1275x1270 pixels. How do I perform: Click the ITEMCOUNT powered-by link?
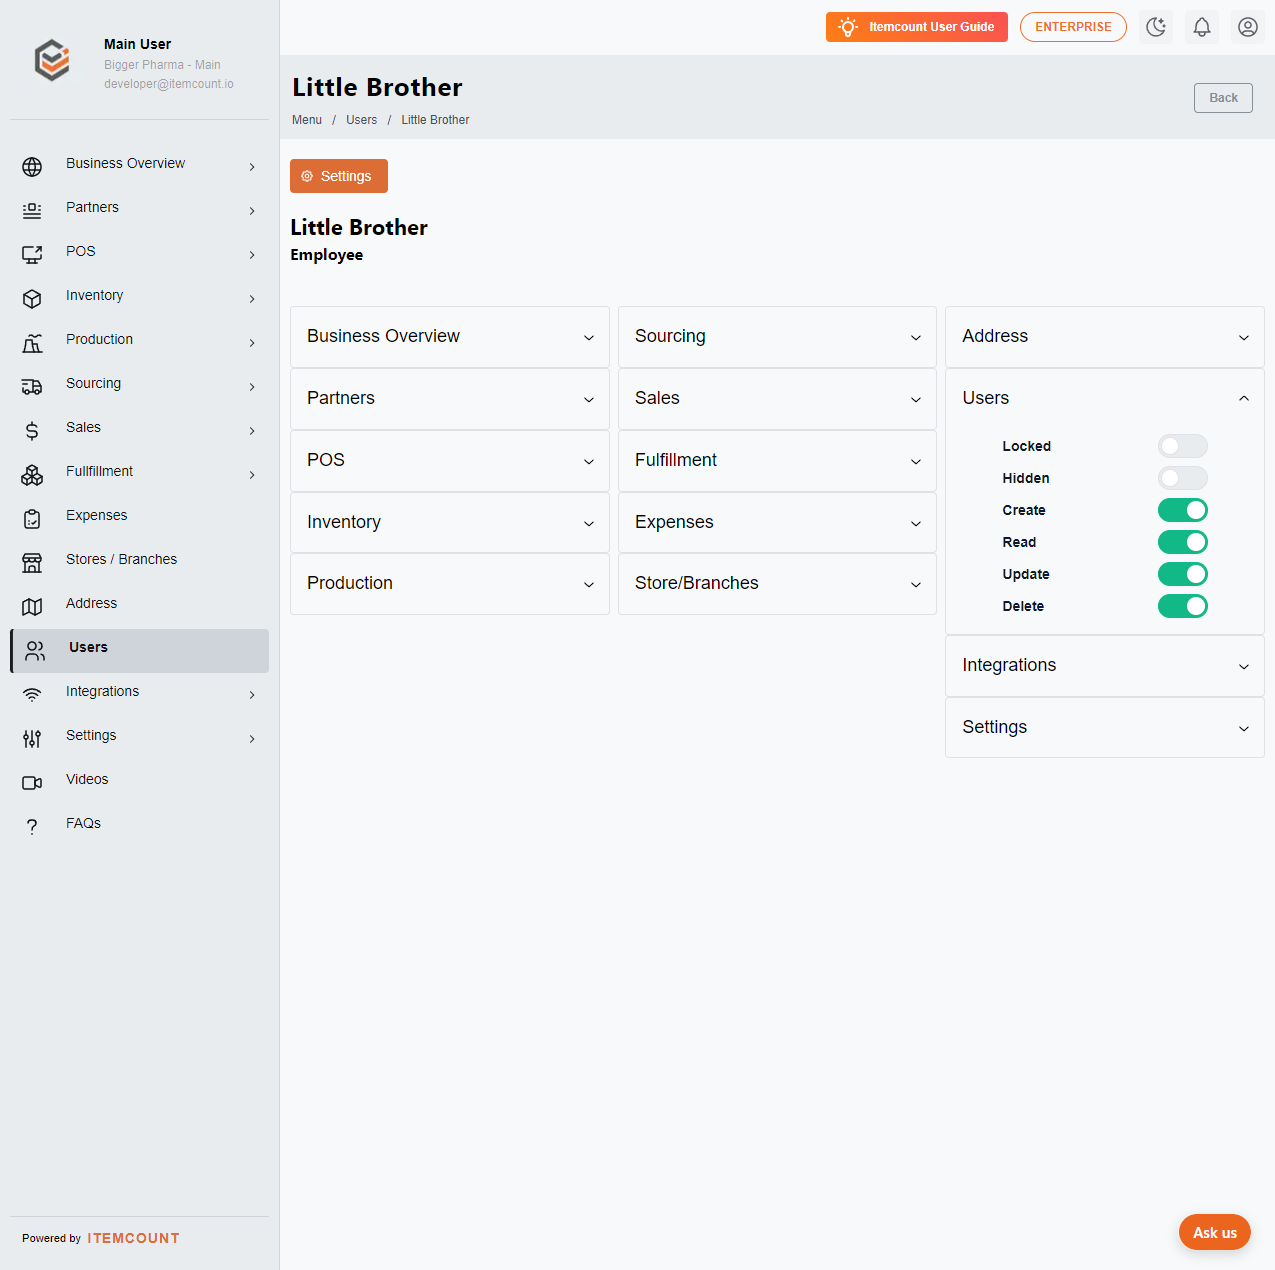133,1238
